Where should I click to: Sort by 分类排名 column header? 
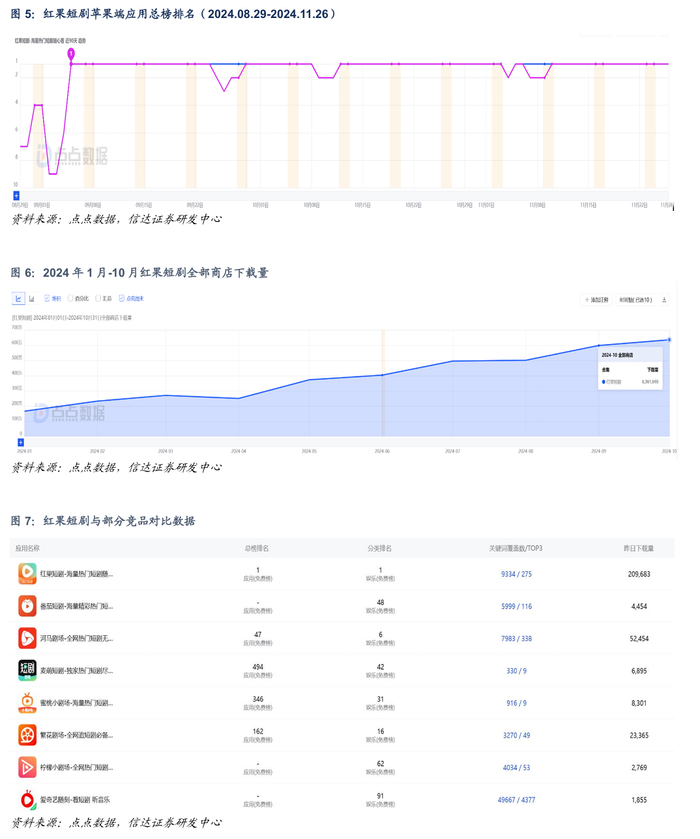coord(379,548)
